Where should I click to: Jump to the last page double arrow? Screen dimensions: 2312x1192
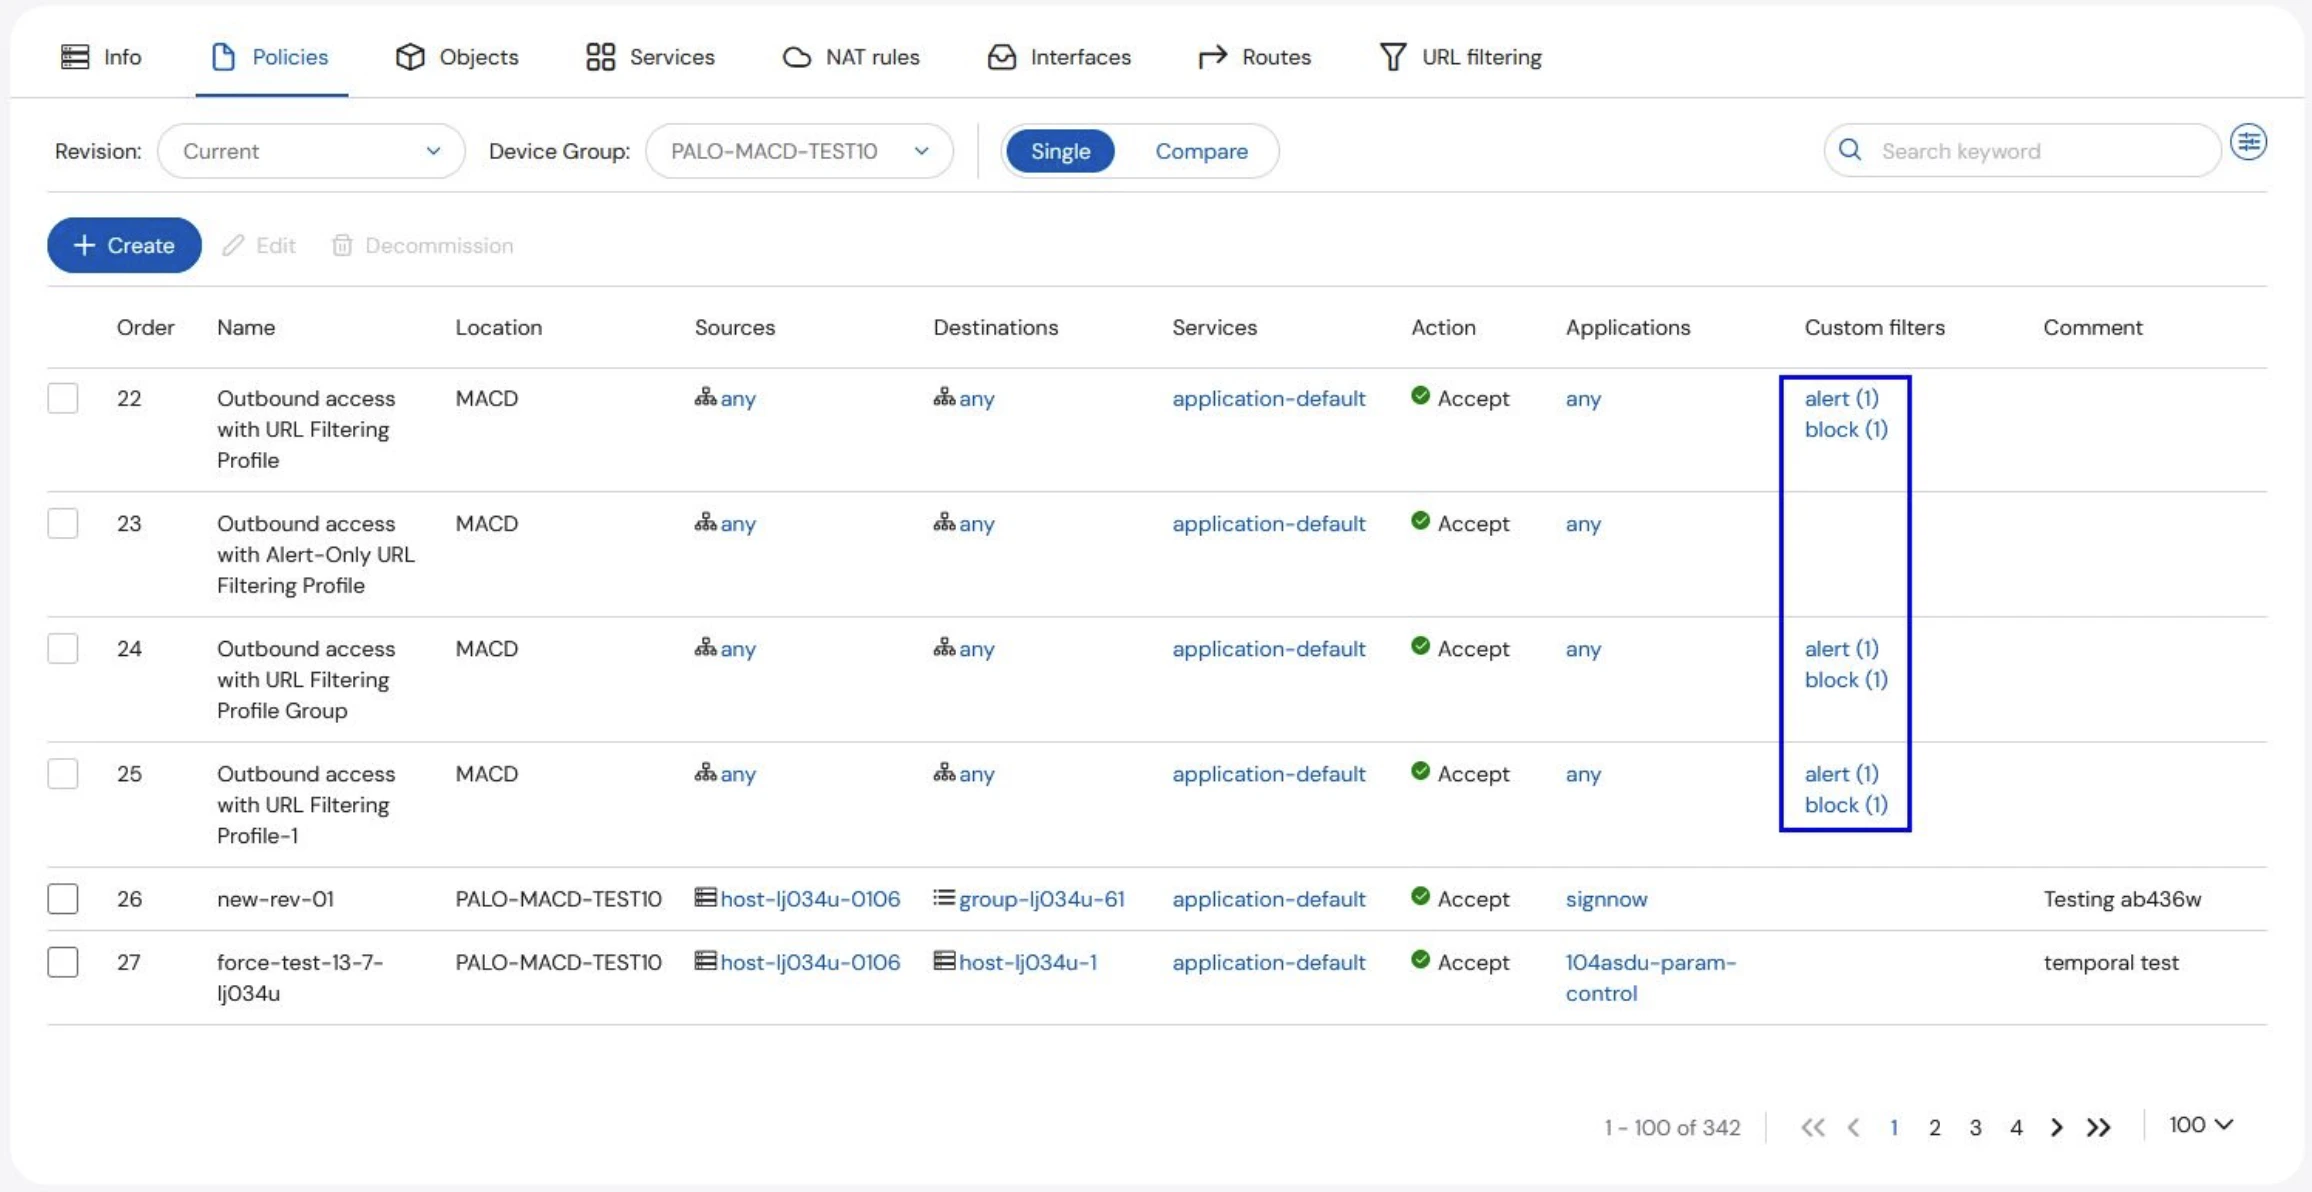tap(2098, 1127)
